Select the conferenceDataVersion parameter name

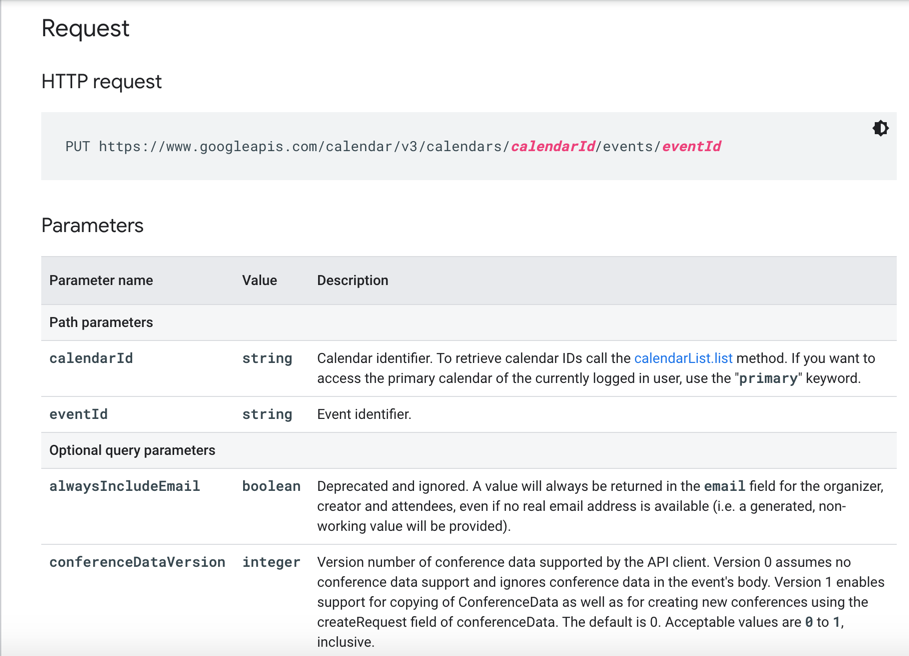137,562
